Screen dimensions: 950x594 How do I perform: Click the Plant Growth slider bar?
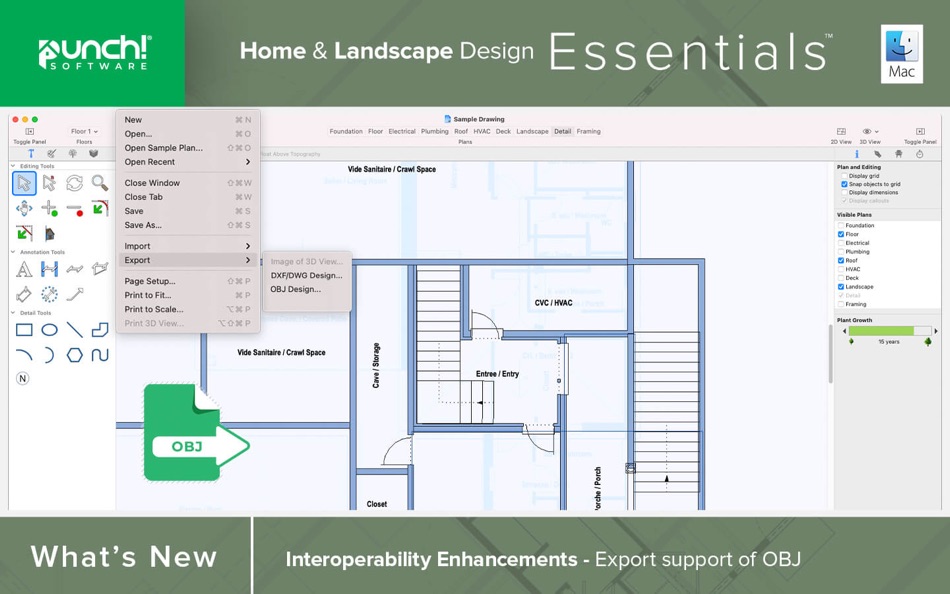pos(889,331)
